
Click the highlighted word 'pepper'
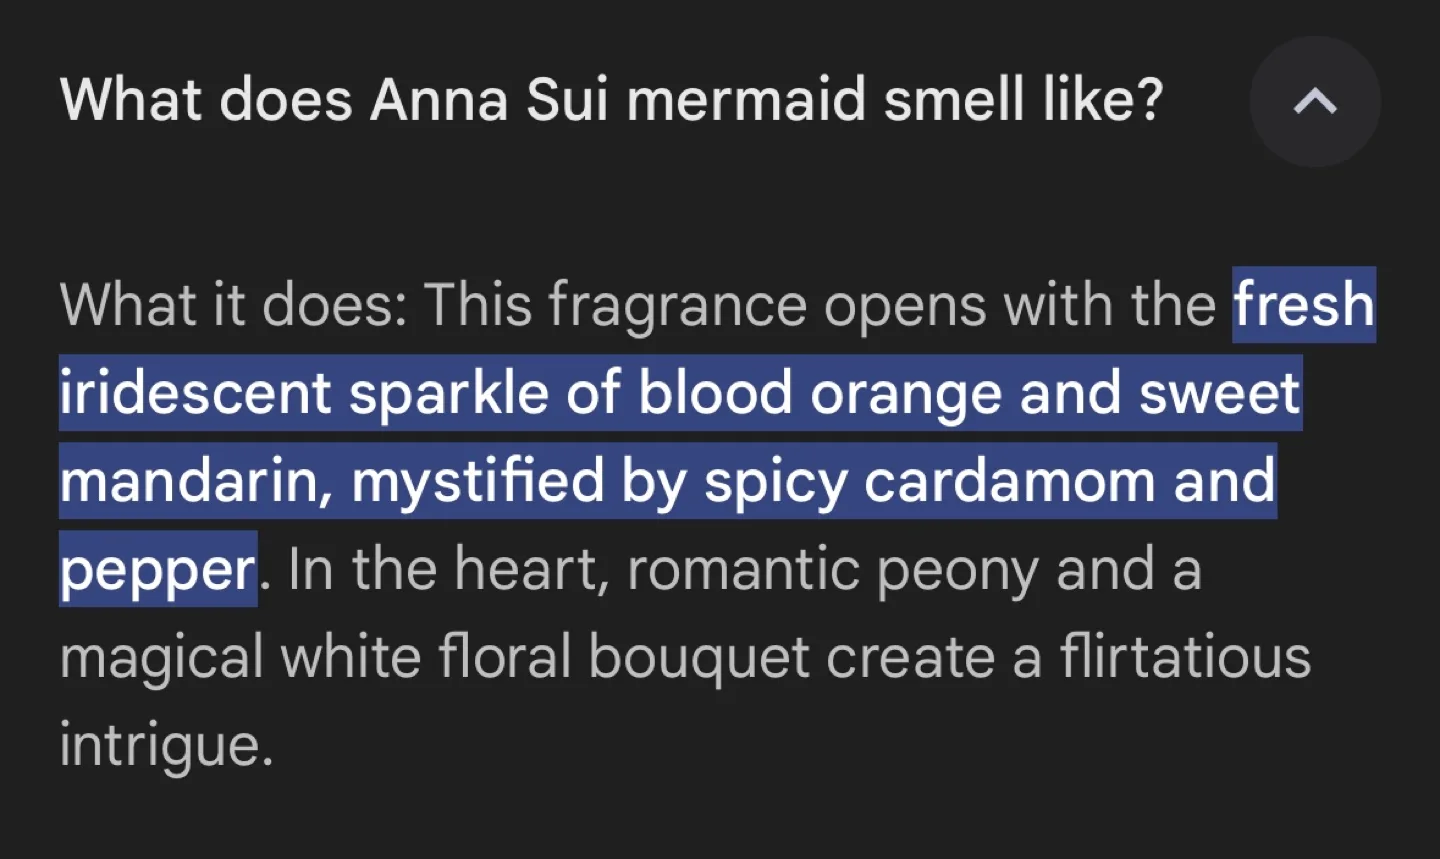[156, 568]
